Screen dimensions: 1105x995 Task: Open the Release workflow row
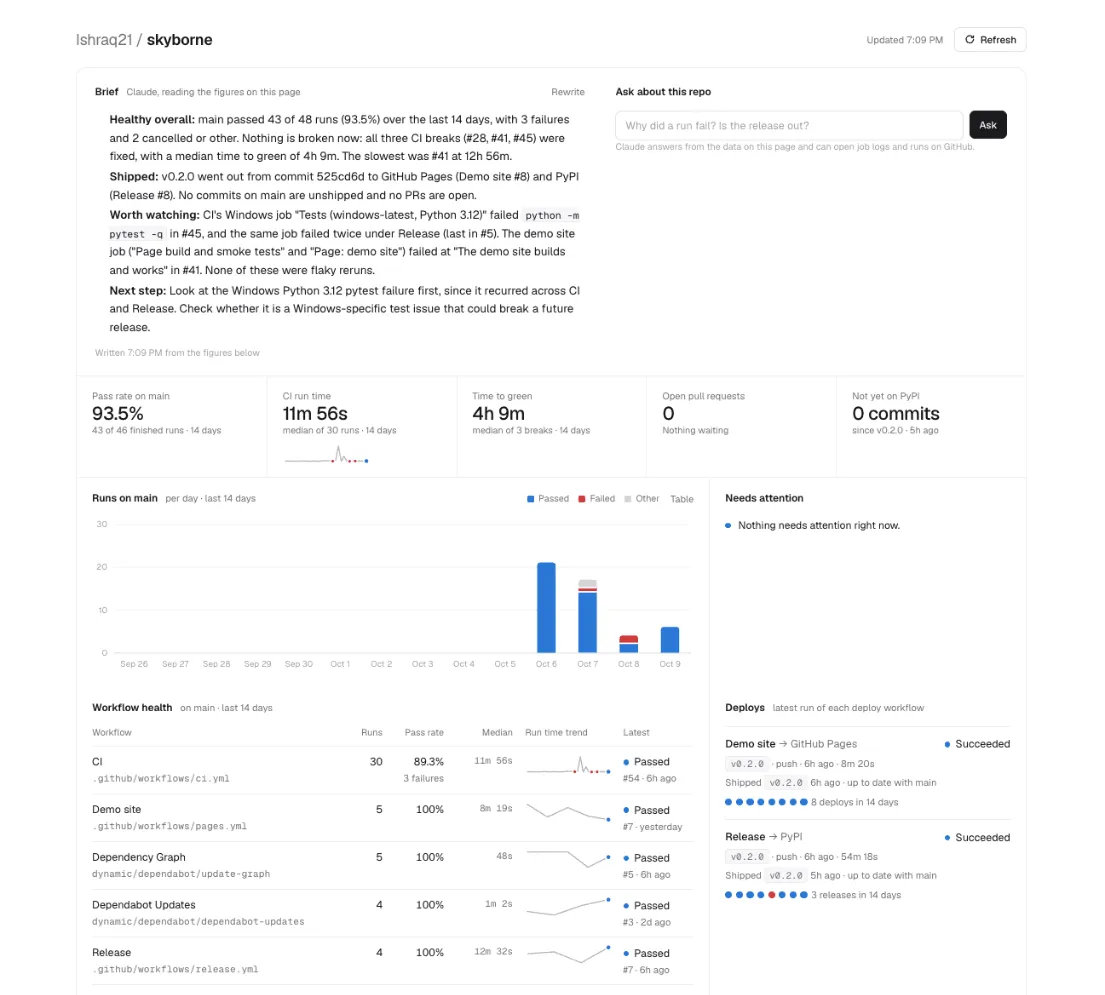393,960
